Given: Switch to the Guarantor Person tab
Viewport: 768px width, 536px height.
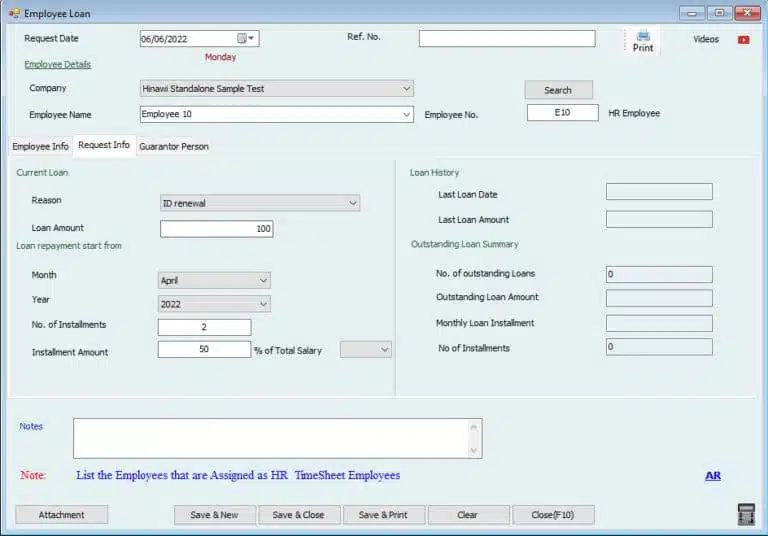Looking at the screenshot, I should (174, 147).
